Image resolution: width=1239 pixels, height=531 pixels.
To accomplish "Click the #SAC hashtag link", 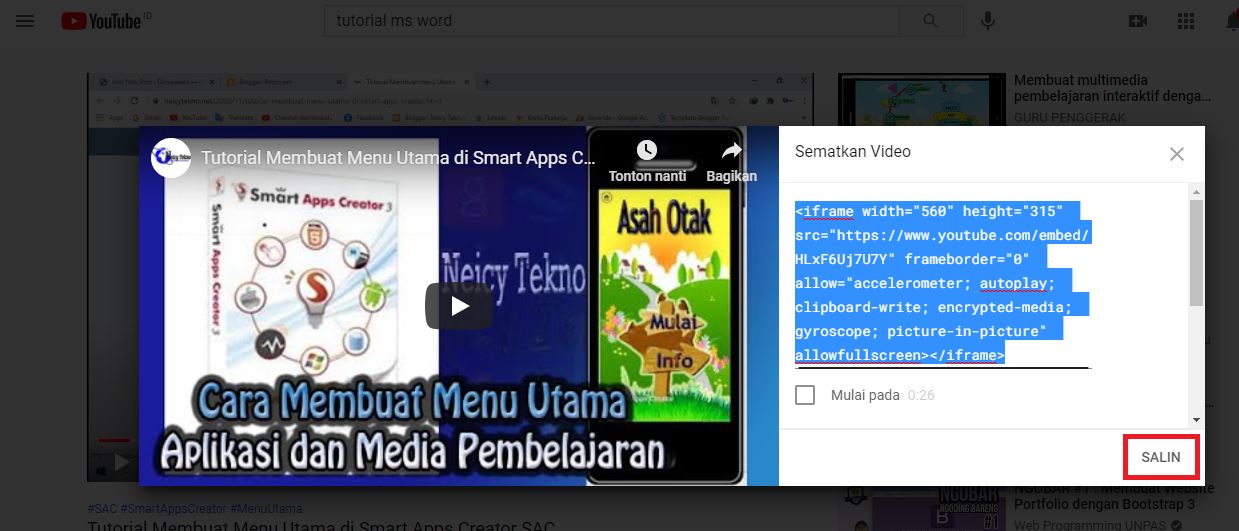I will [x=102, y=509].
